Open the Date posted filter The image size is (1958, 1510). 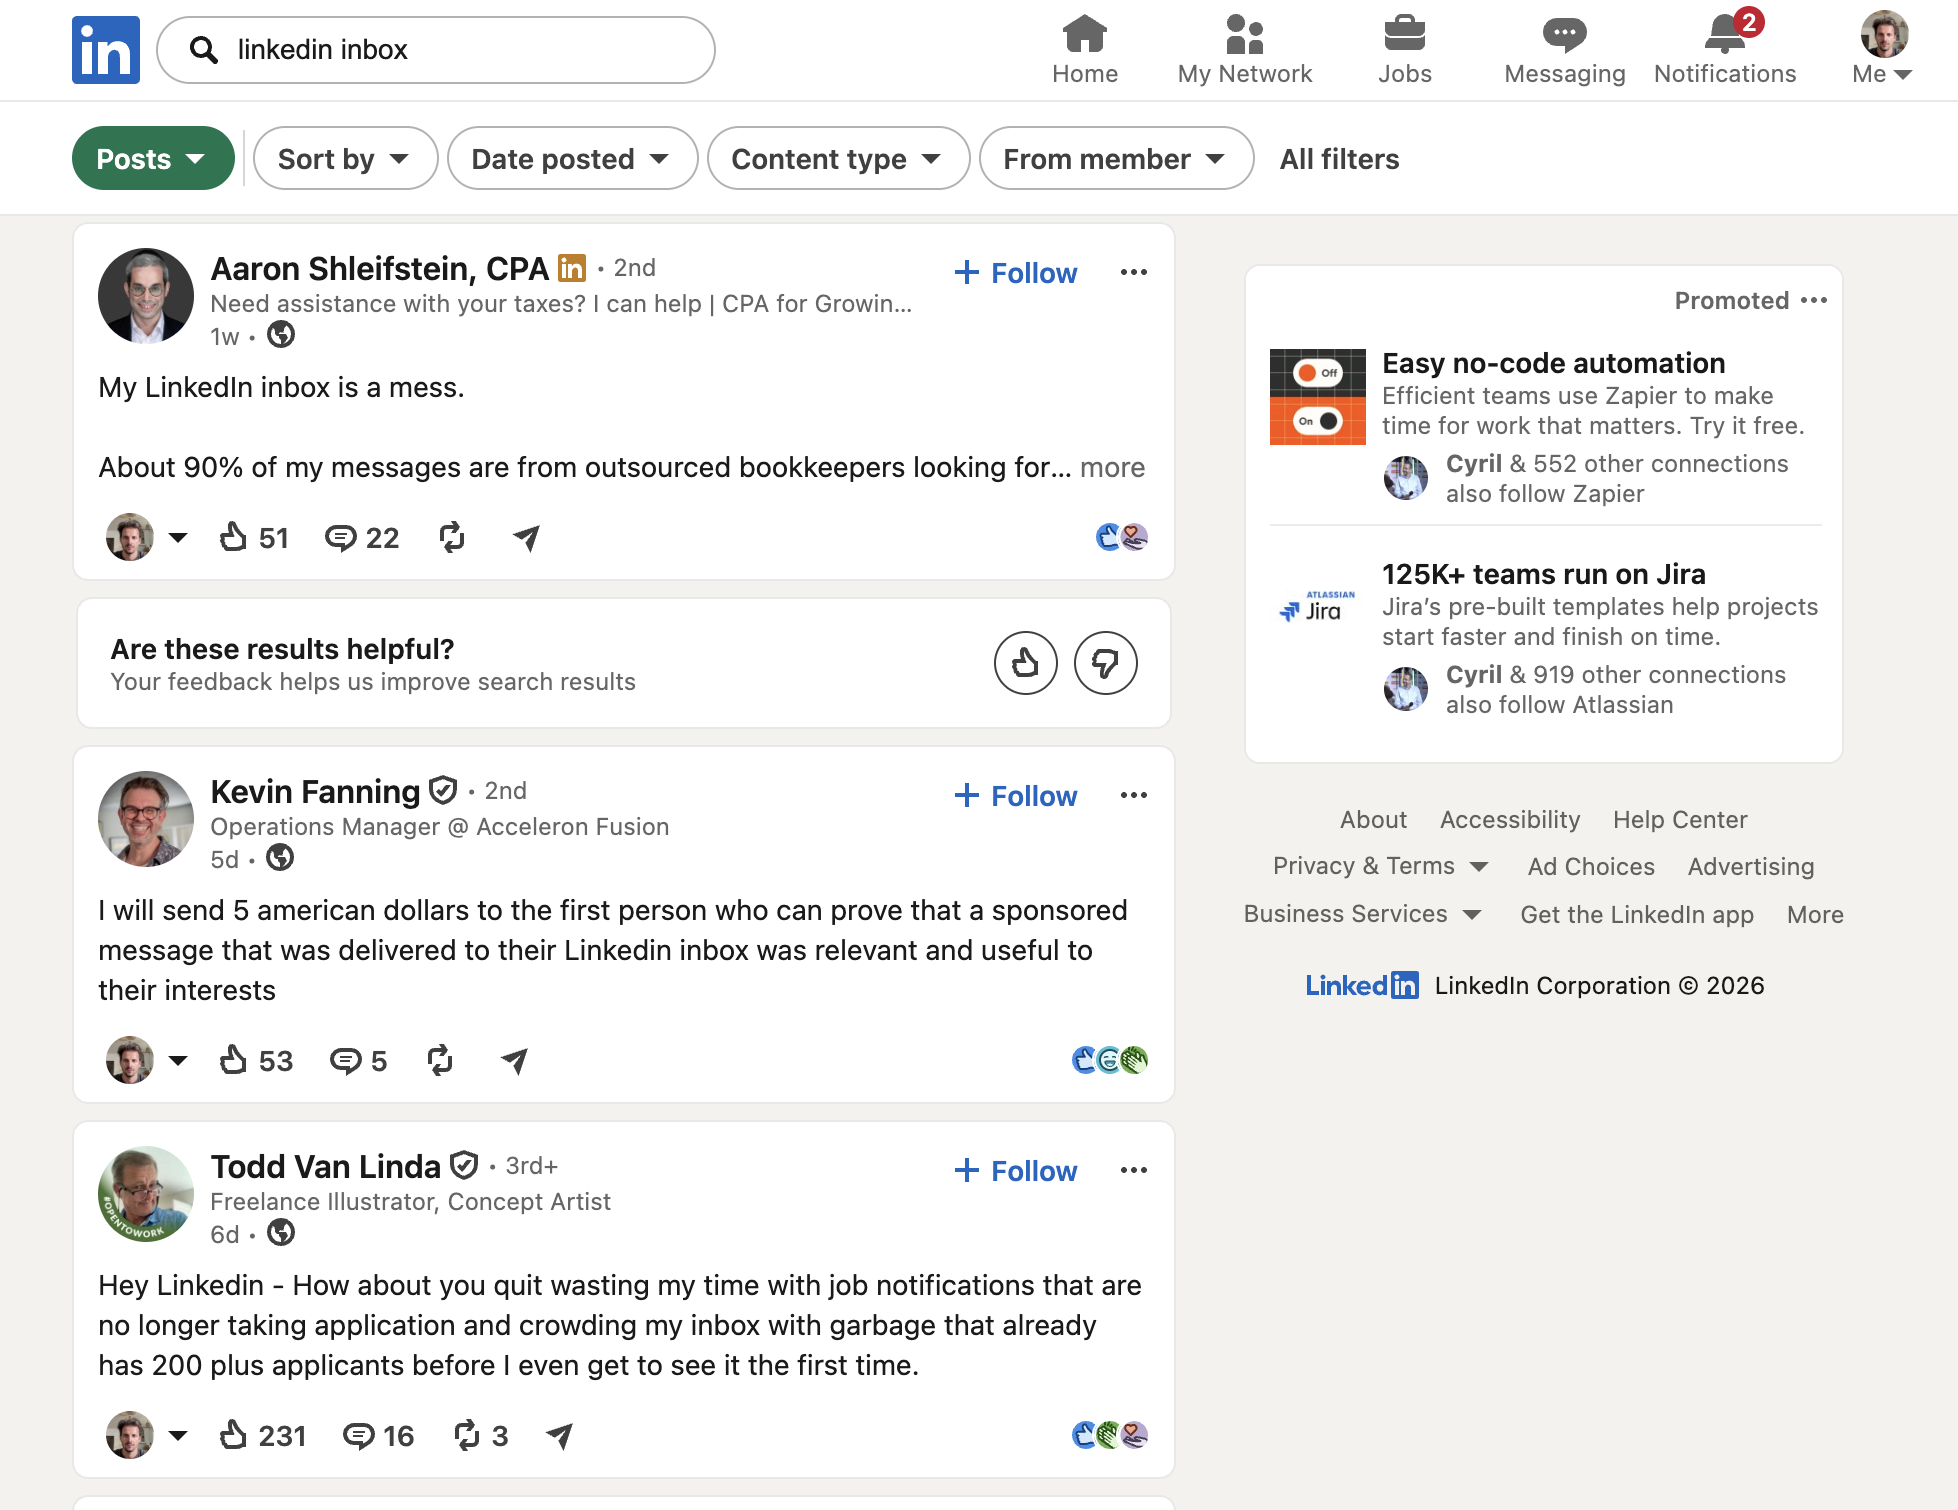(573, 158)
